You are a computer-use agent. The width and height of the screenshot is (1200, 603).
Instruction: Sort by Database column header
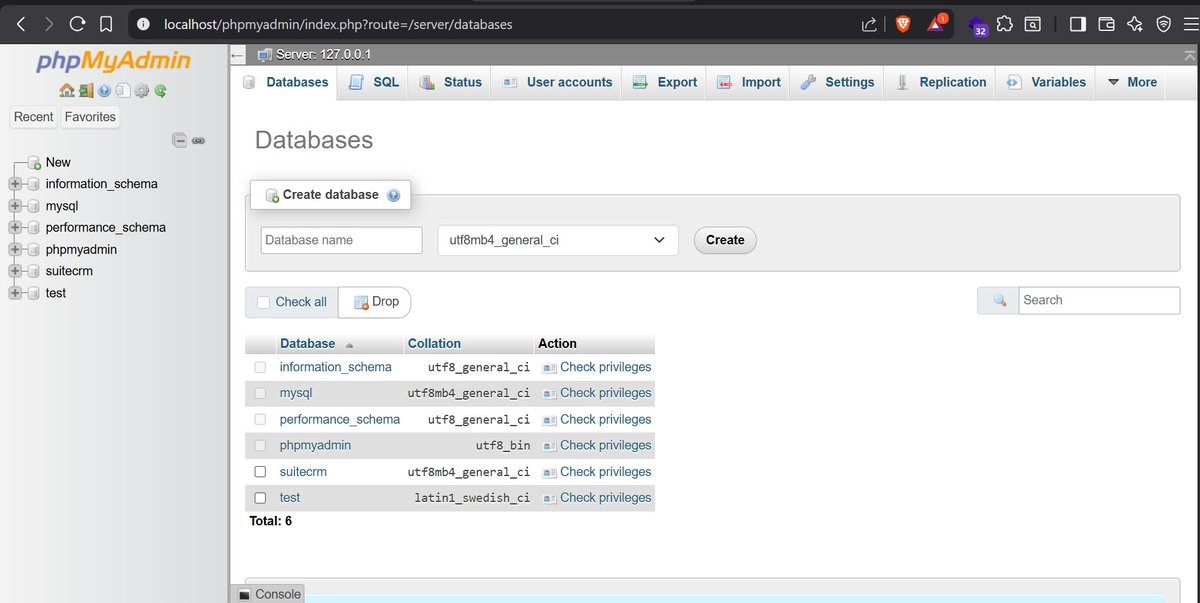[307, 343]
